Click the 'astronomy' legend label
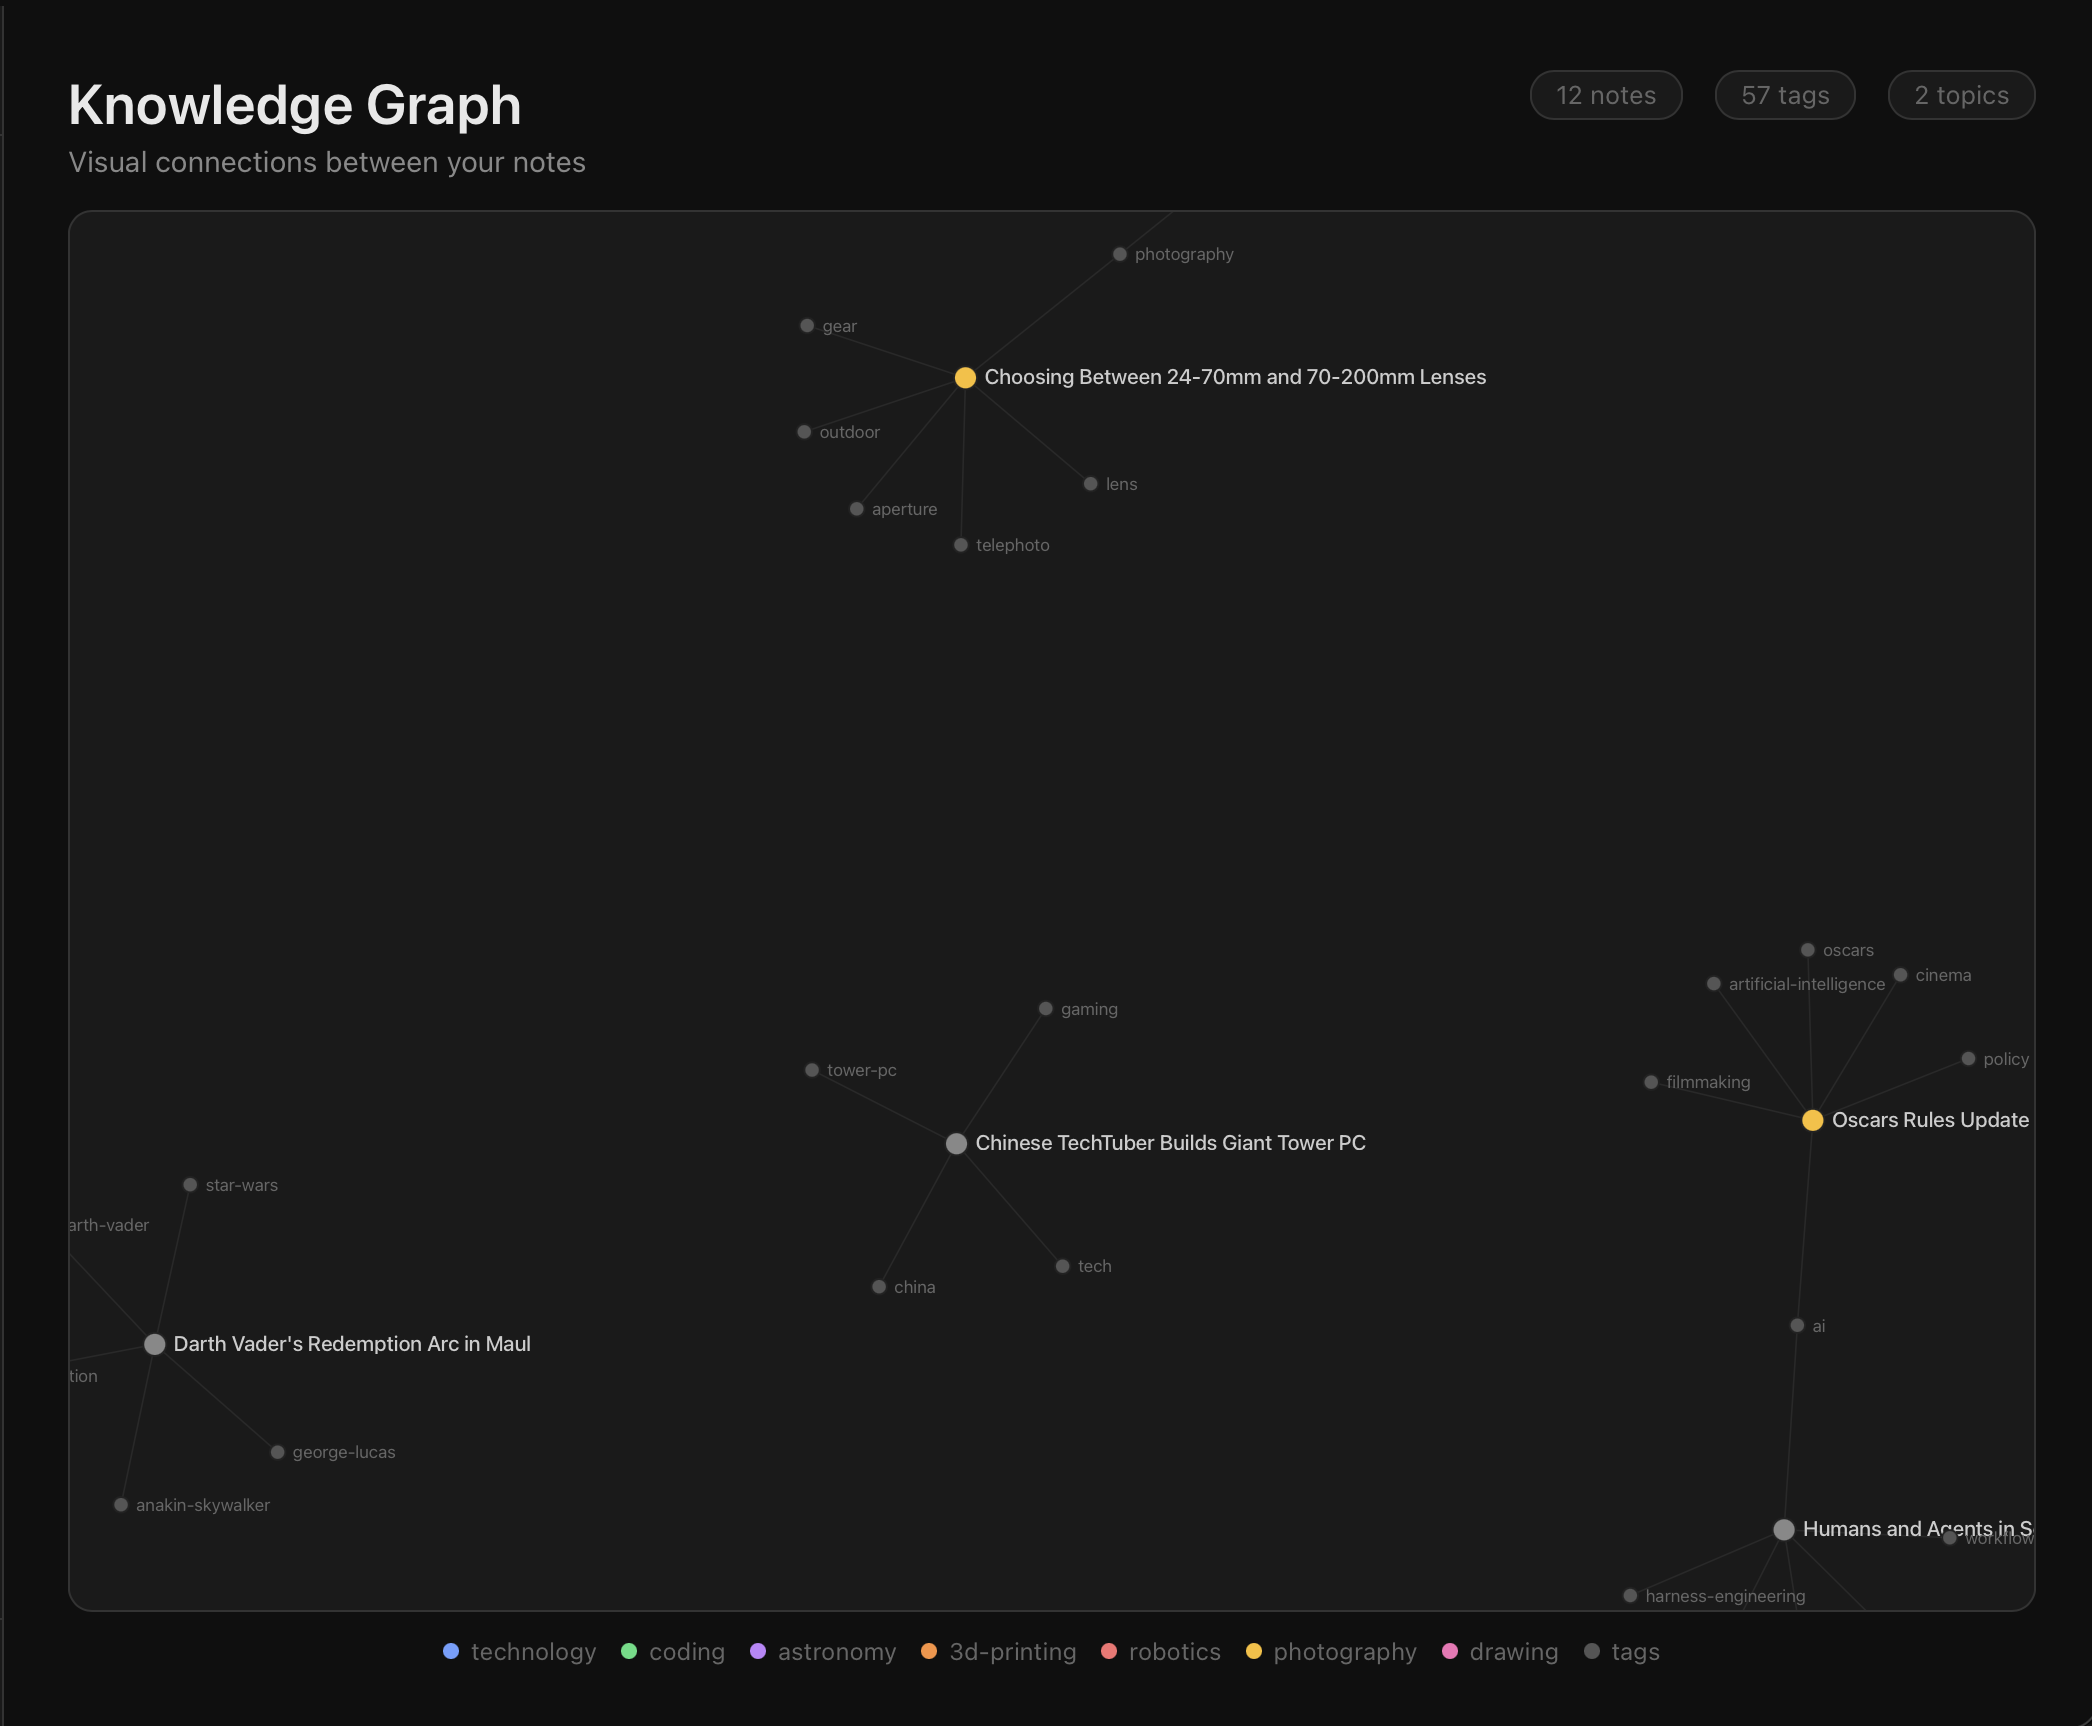2092x1726 pixels. [x=837, y=1652]
